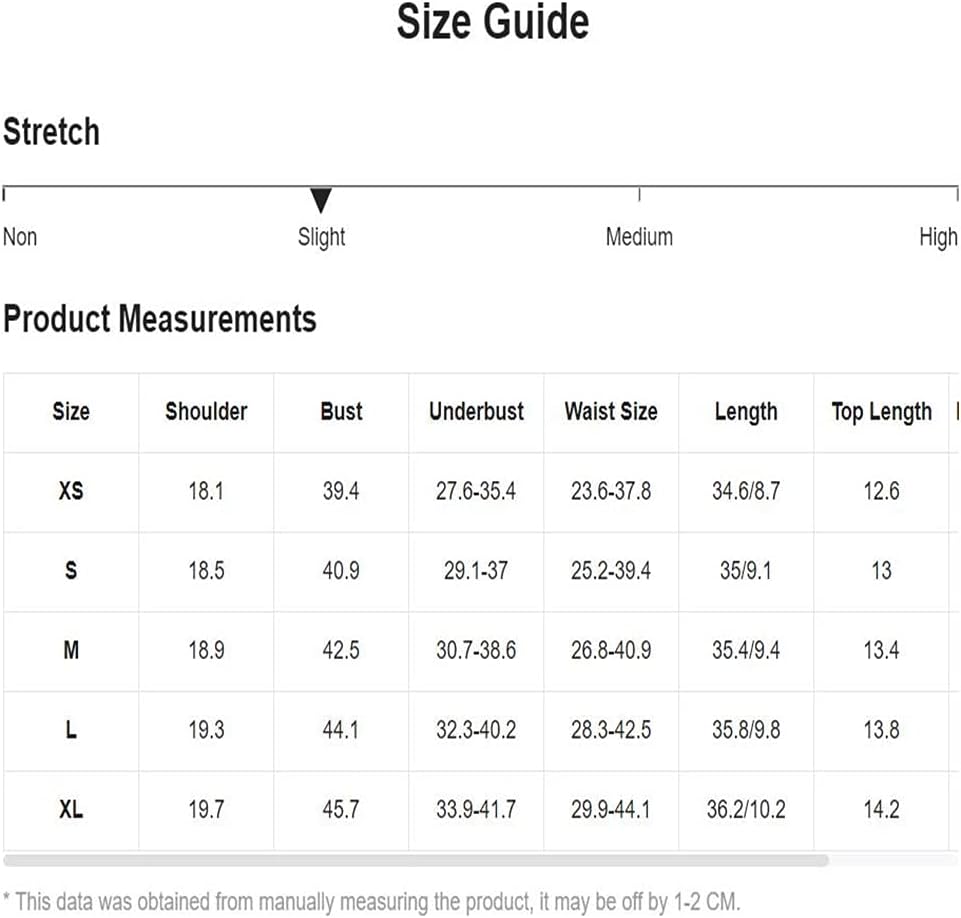Click the Slight stretch triangle marker

(321, 200)
